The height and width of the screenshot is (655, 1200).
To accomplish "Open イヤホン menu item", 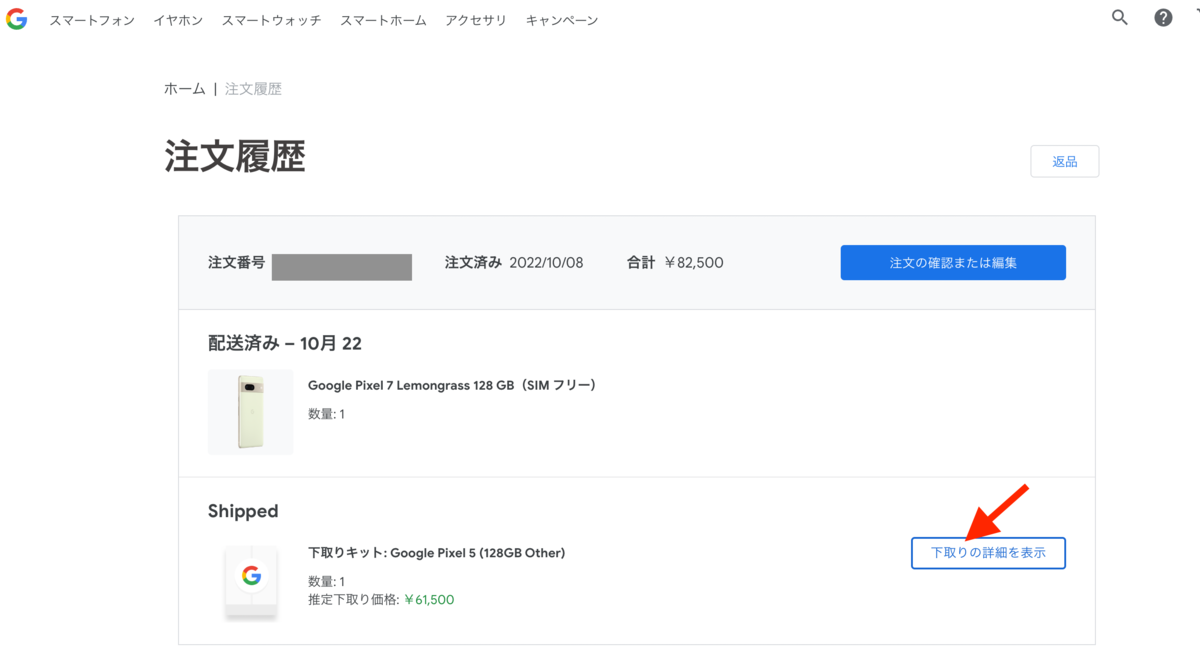I will [178, 20].
